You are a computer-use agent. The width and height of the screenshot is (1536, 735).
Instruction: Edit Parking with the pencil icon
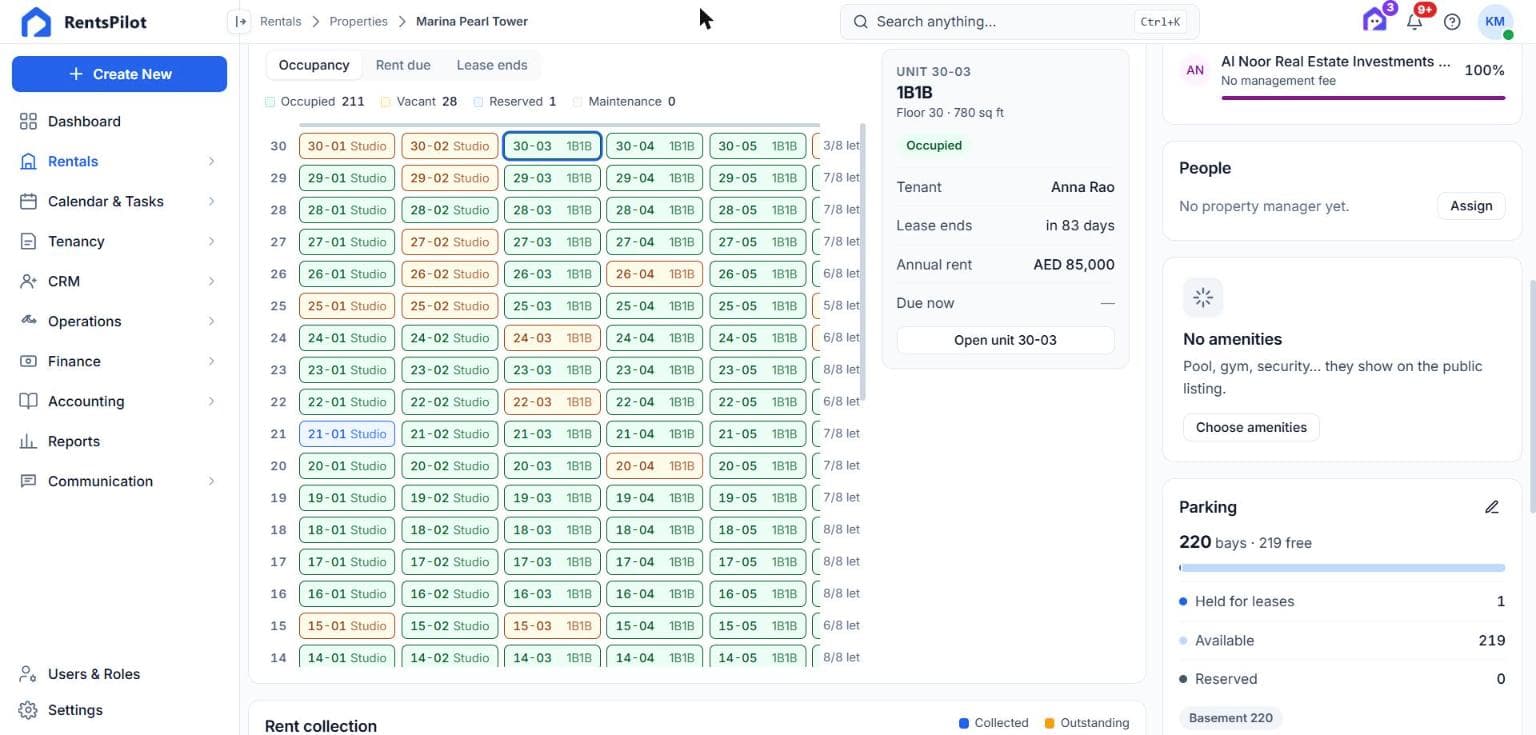tap(1492, 507)
